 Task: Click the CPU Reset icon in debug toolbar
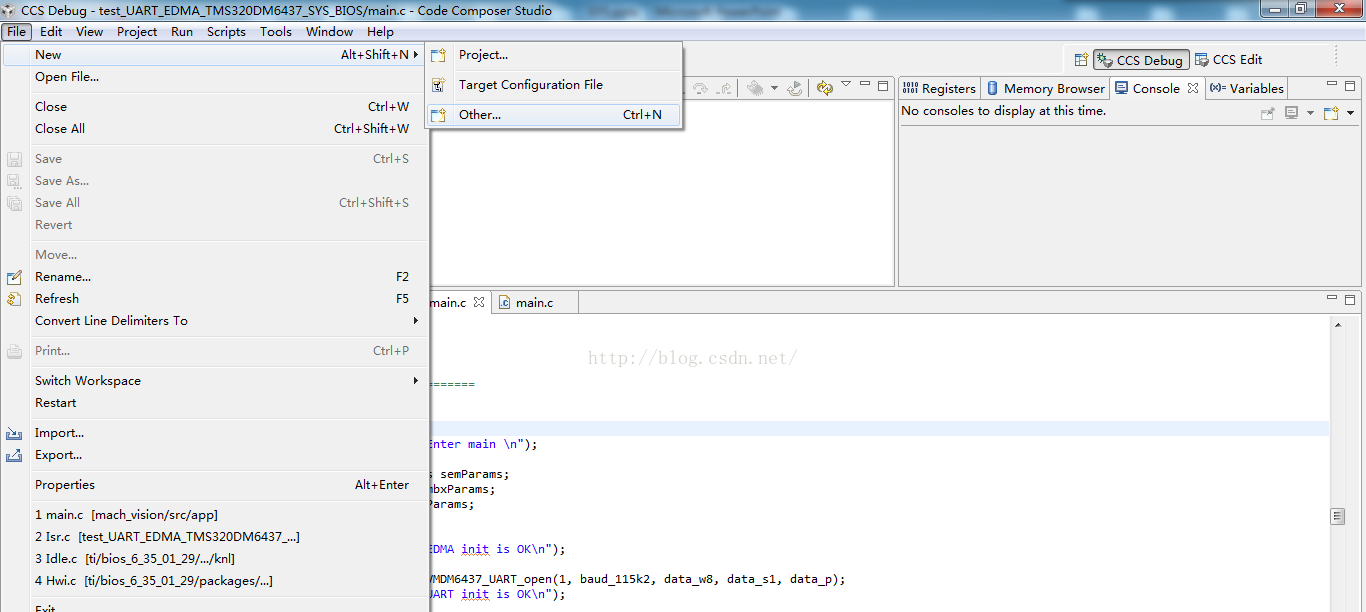795,88
